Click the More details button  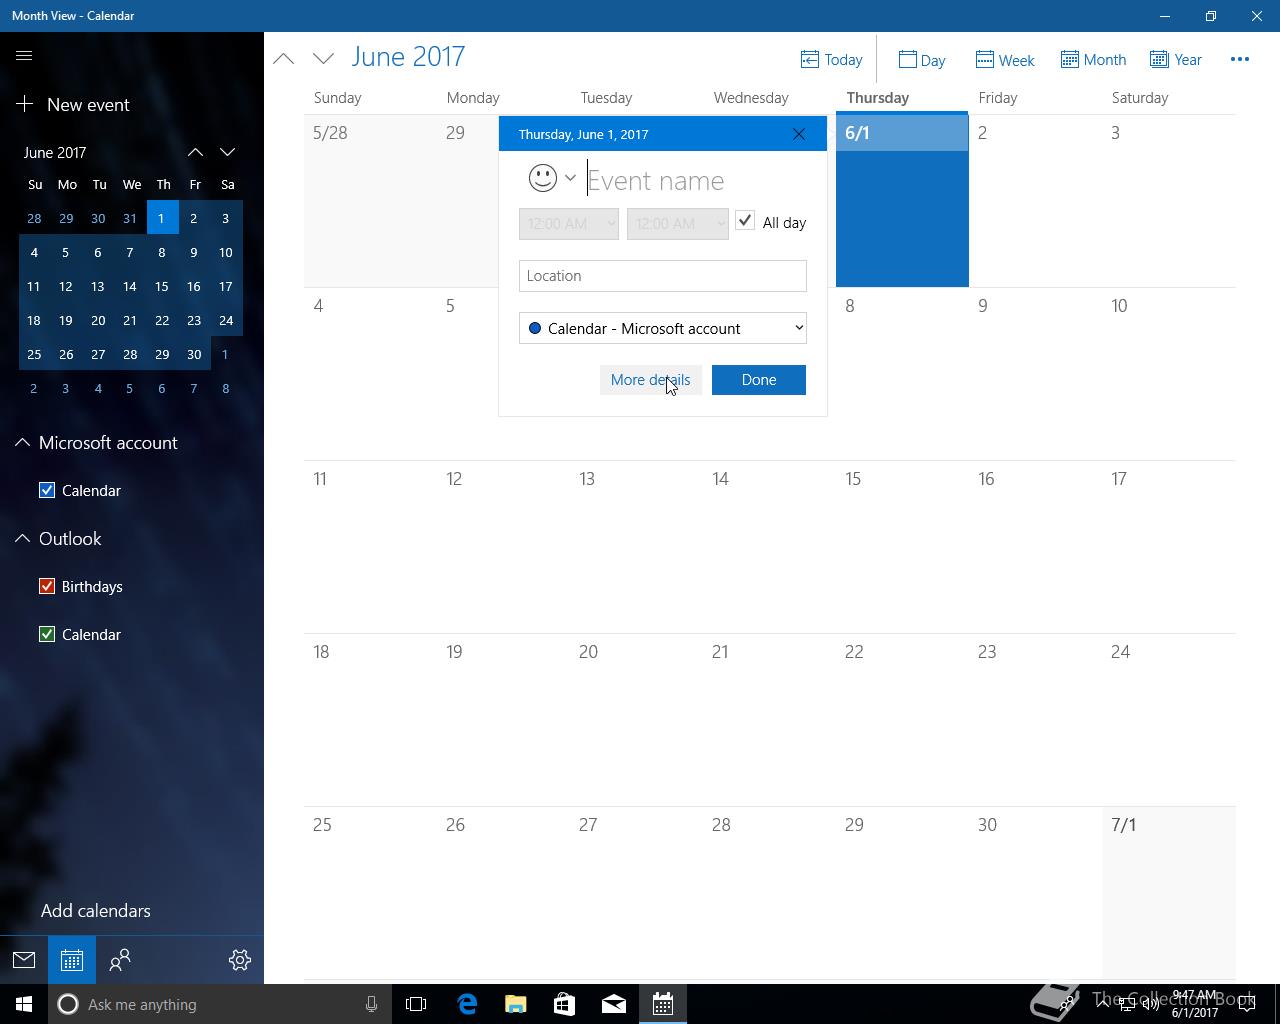tap(650, 380)
